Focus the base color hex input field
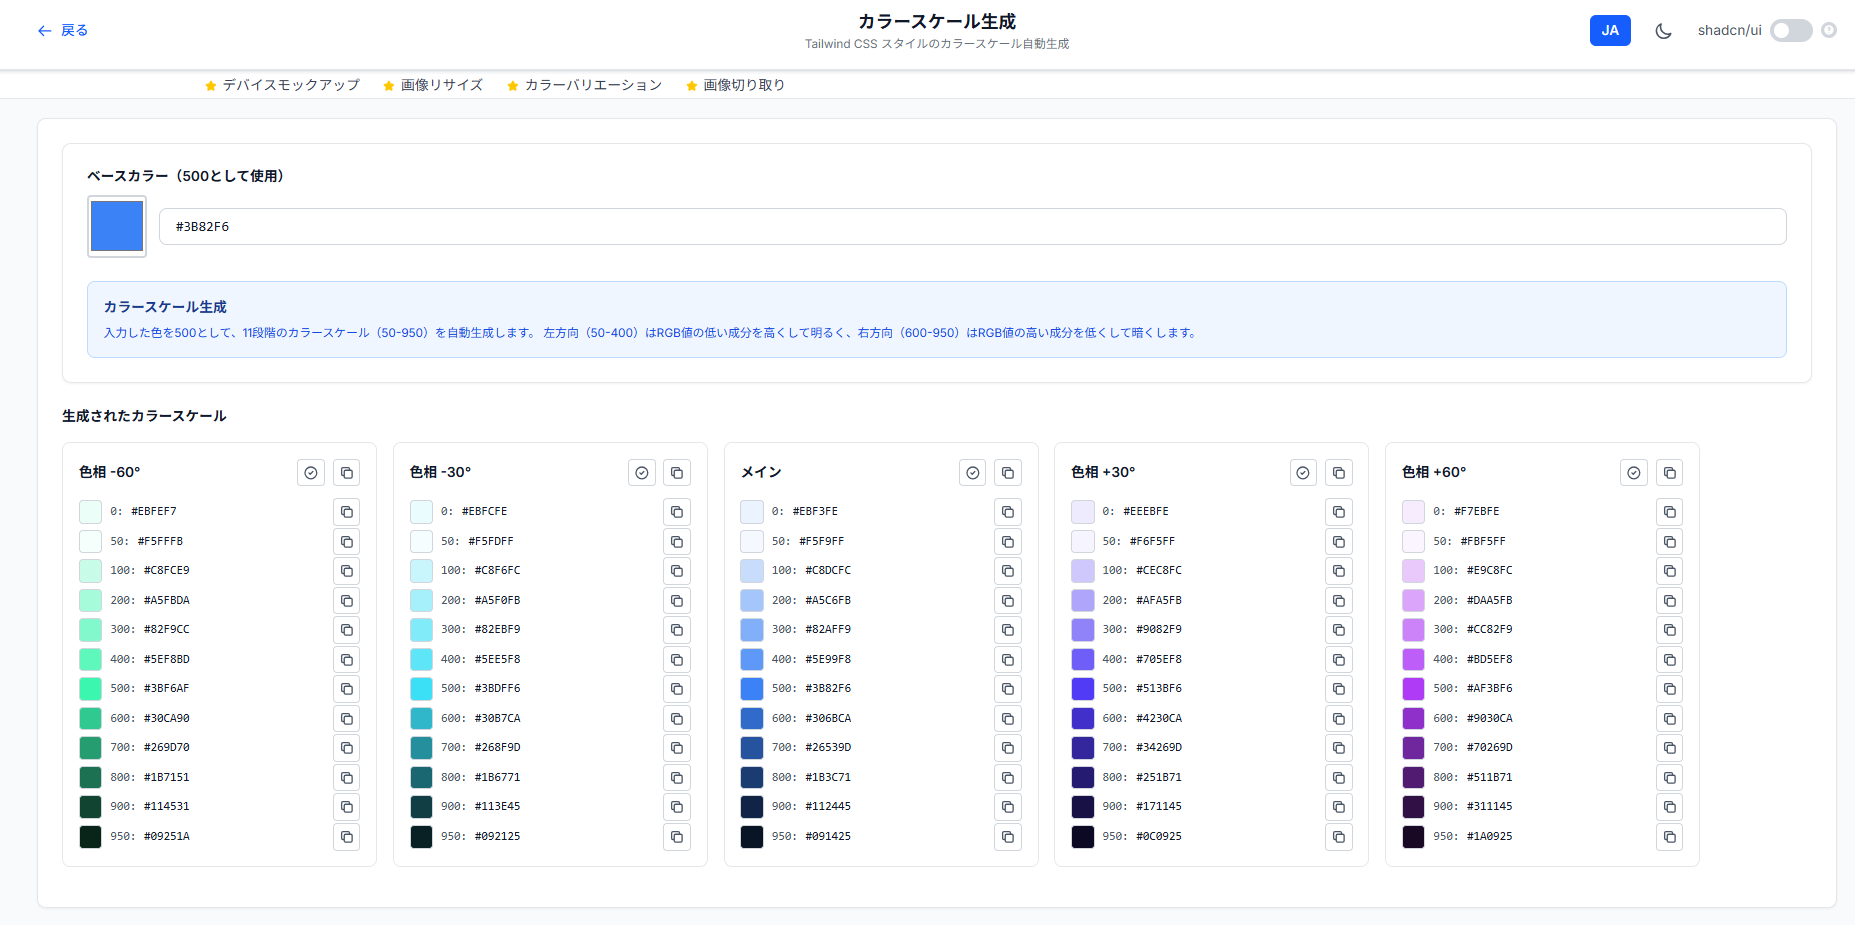 [x=972, y=226]
